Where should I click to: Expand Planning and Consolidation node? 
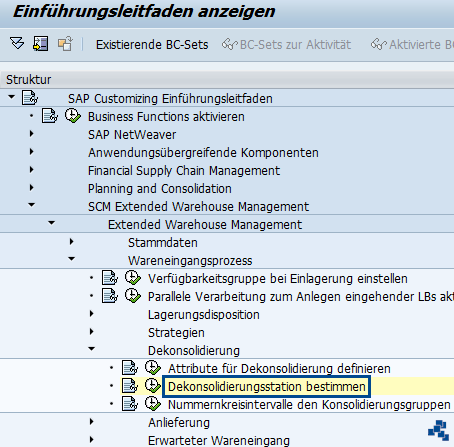pos(32,188)
